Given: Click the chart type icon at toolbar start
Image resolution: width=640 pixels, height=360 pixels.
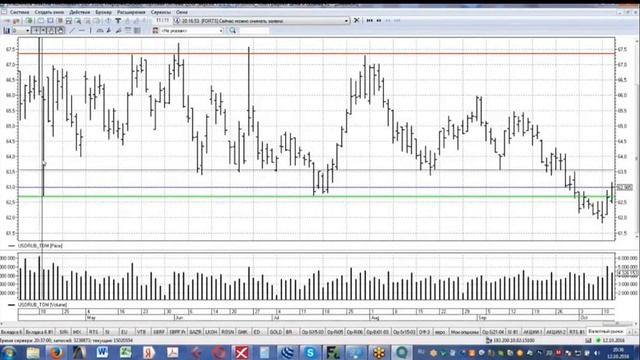Looking at the screenshot, I should tap(7, 31).
